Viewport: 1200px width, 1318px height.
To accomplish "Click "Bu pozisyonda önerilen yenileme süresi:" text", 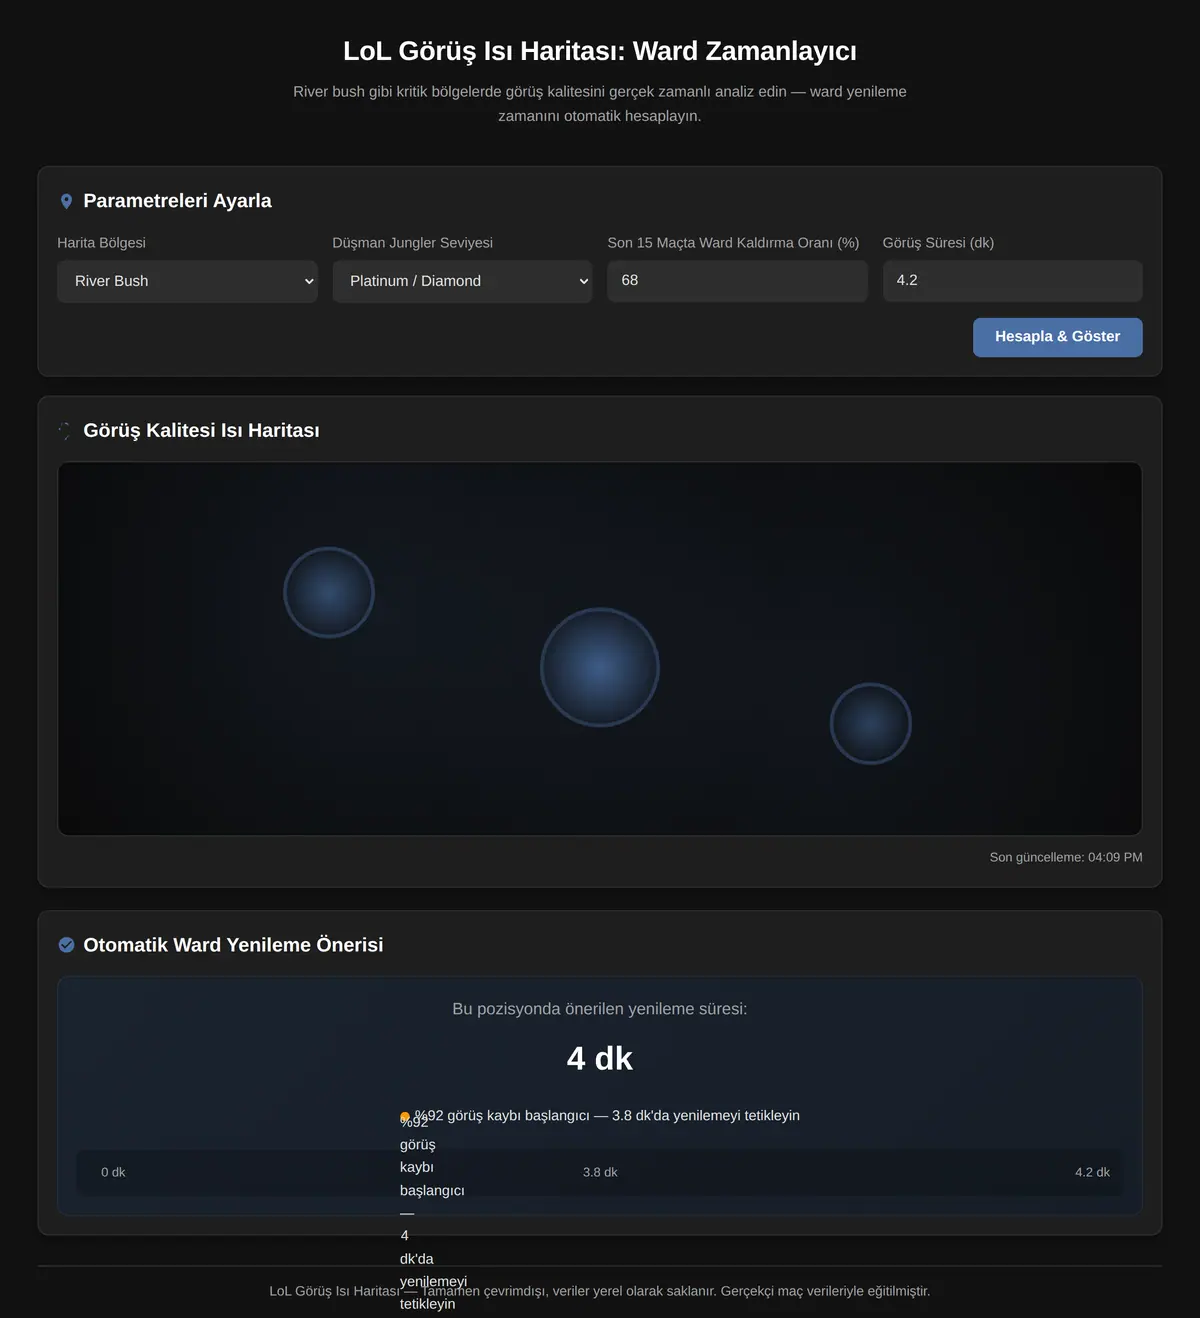I will click(x=600, y=1009).
